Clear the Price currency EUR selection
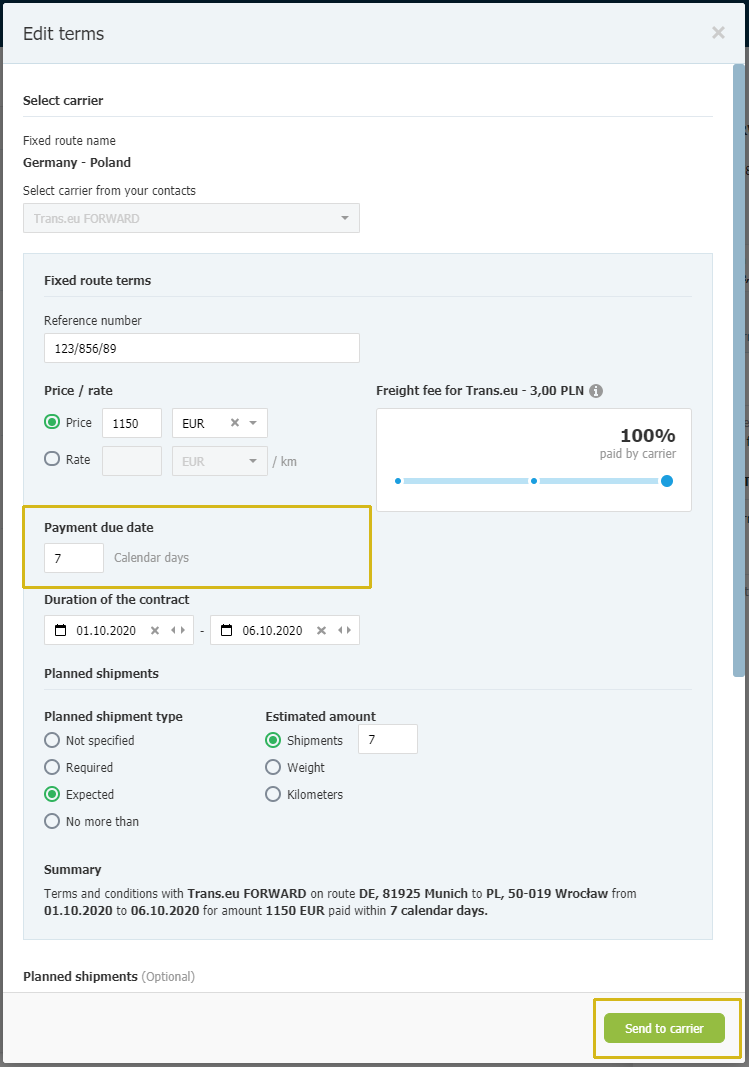Image resolution: width=749 pixels, height=1067 pixels. 235,423
